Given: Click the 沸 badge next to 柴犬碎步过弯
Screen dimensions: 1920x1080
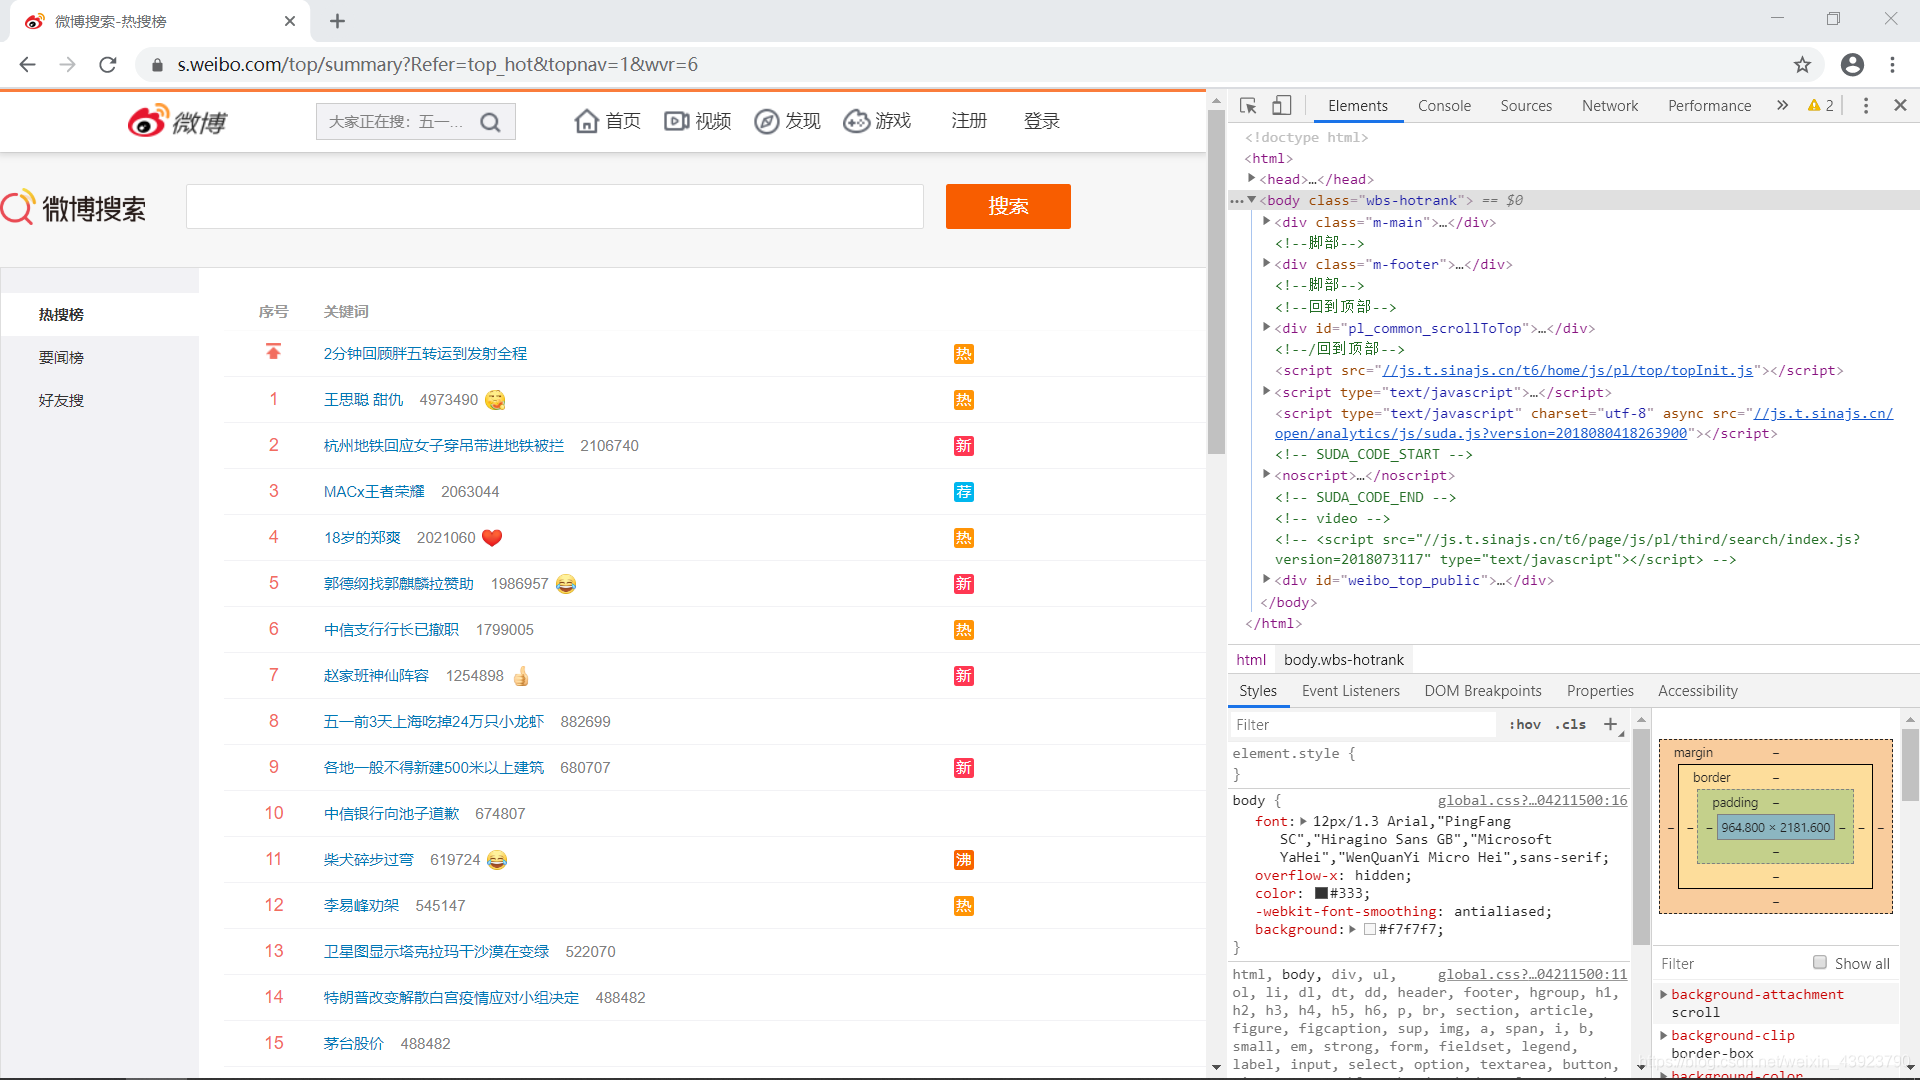Looking at the screenshot, I should point(963,860).
